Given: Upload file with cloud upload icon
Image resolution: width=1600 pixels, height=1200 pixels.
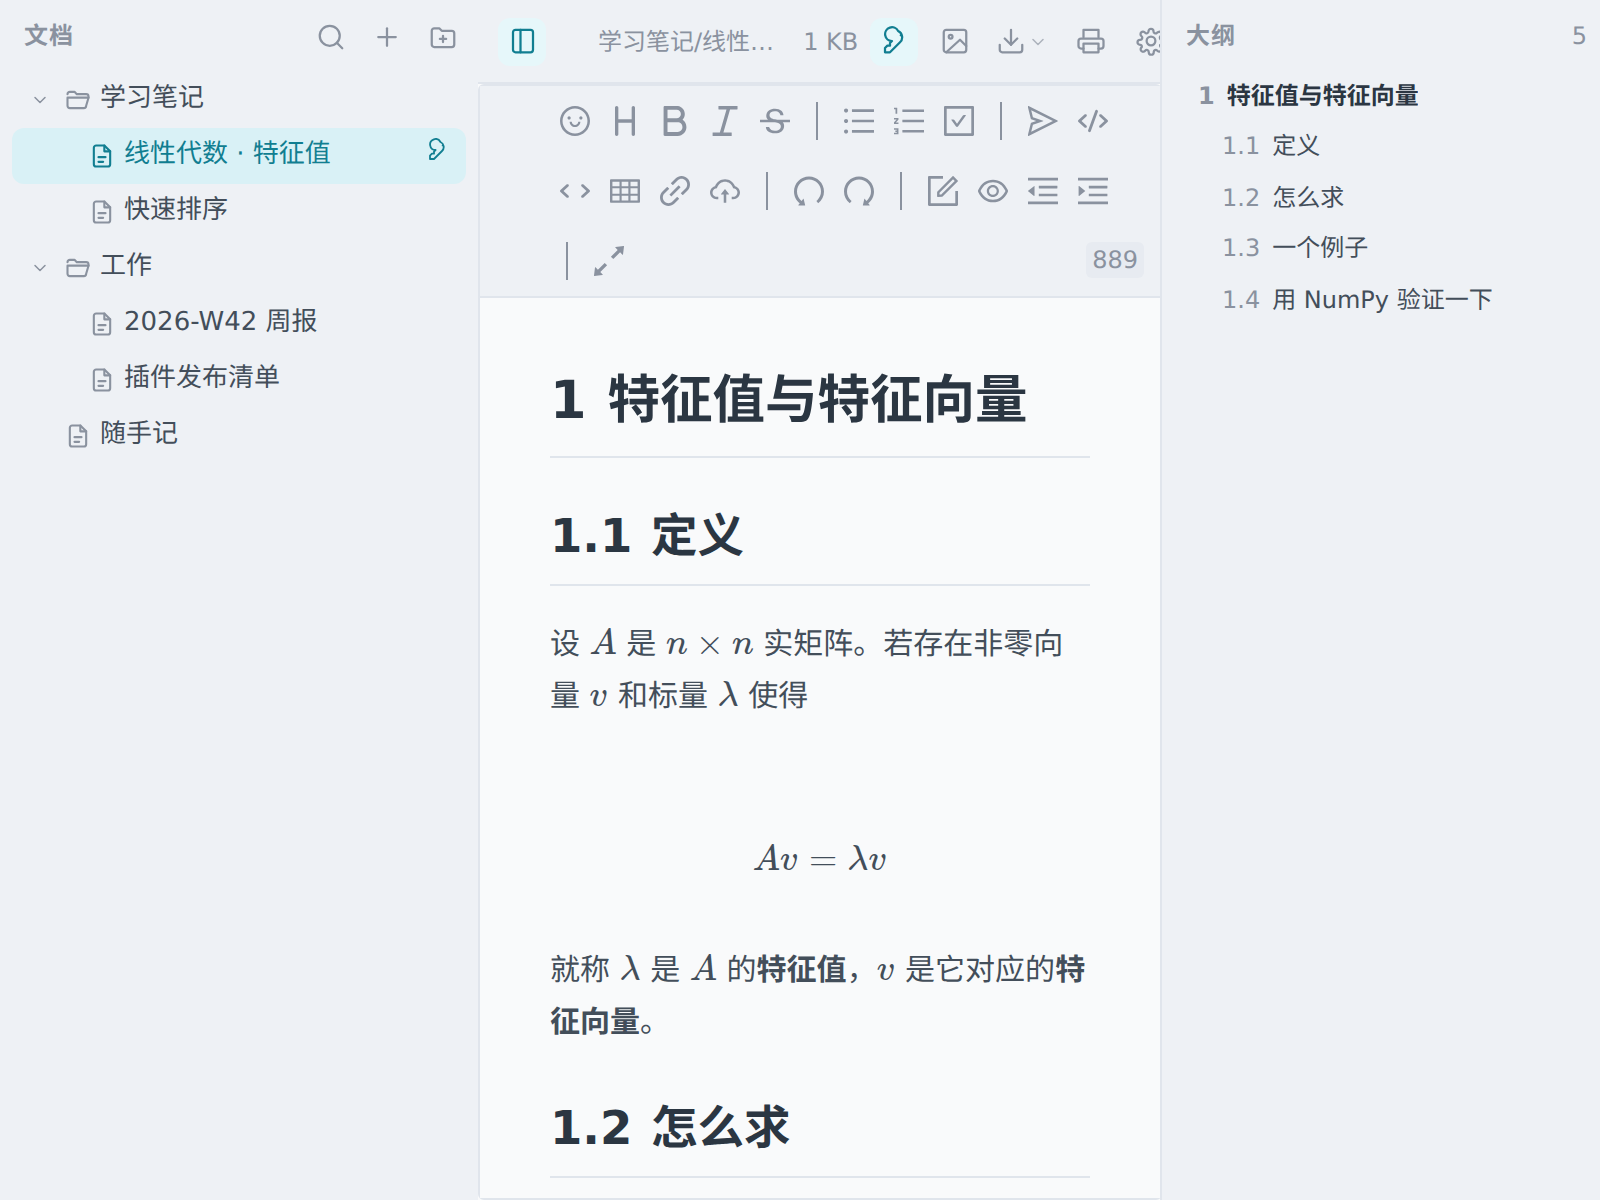Looking at the screenshot, I should (725, 191).
